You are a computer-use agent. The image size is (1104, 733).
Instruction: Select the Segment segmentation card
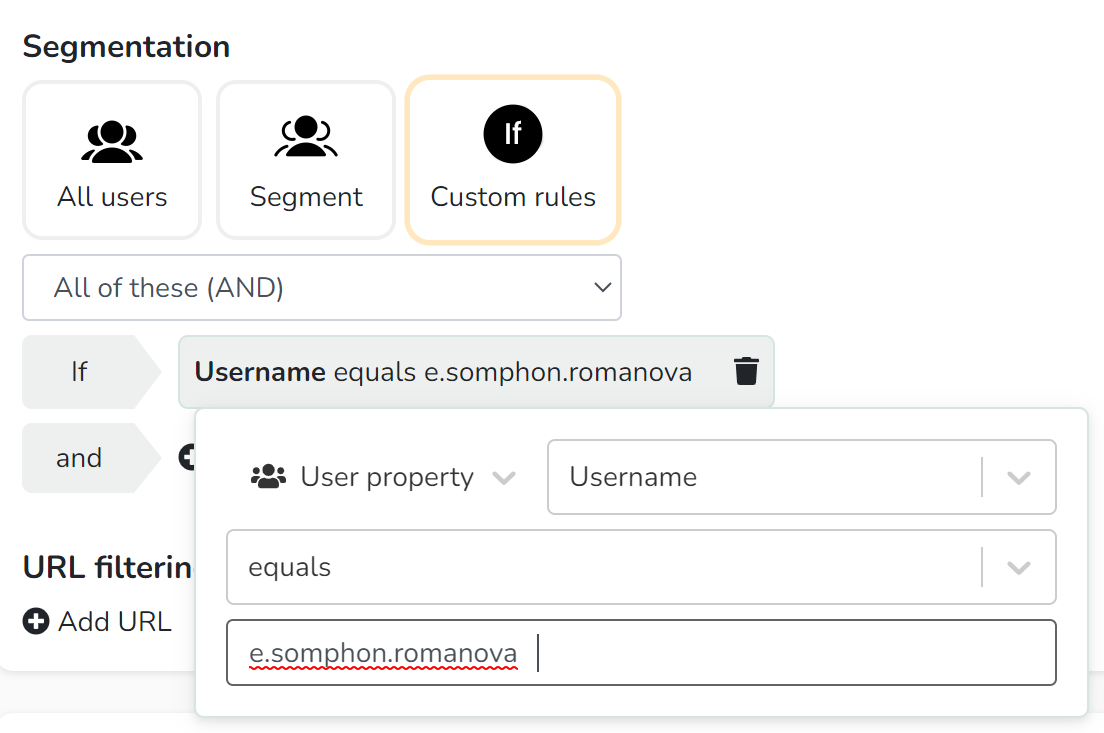pos(306,160)
